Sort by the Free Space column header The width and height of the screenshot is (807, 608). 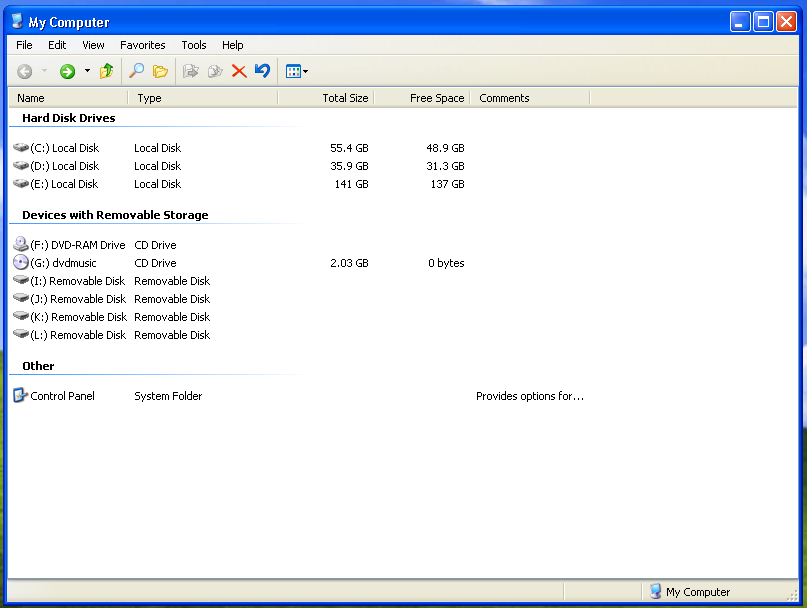422,98
